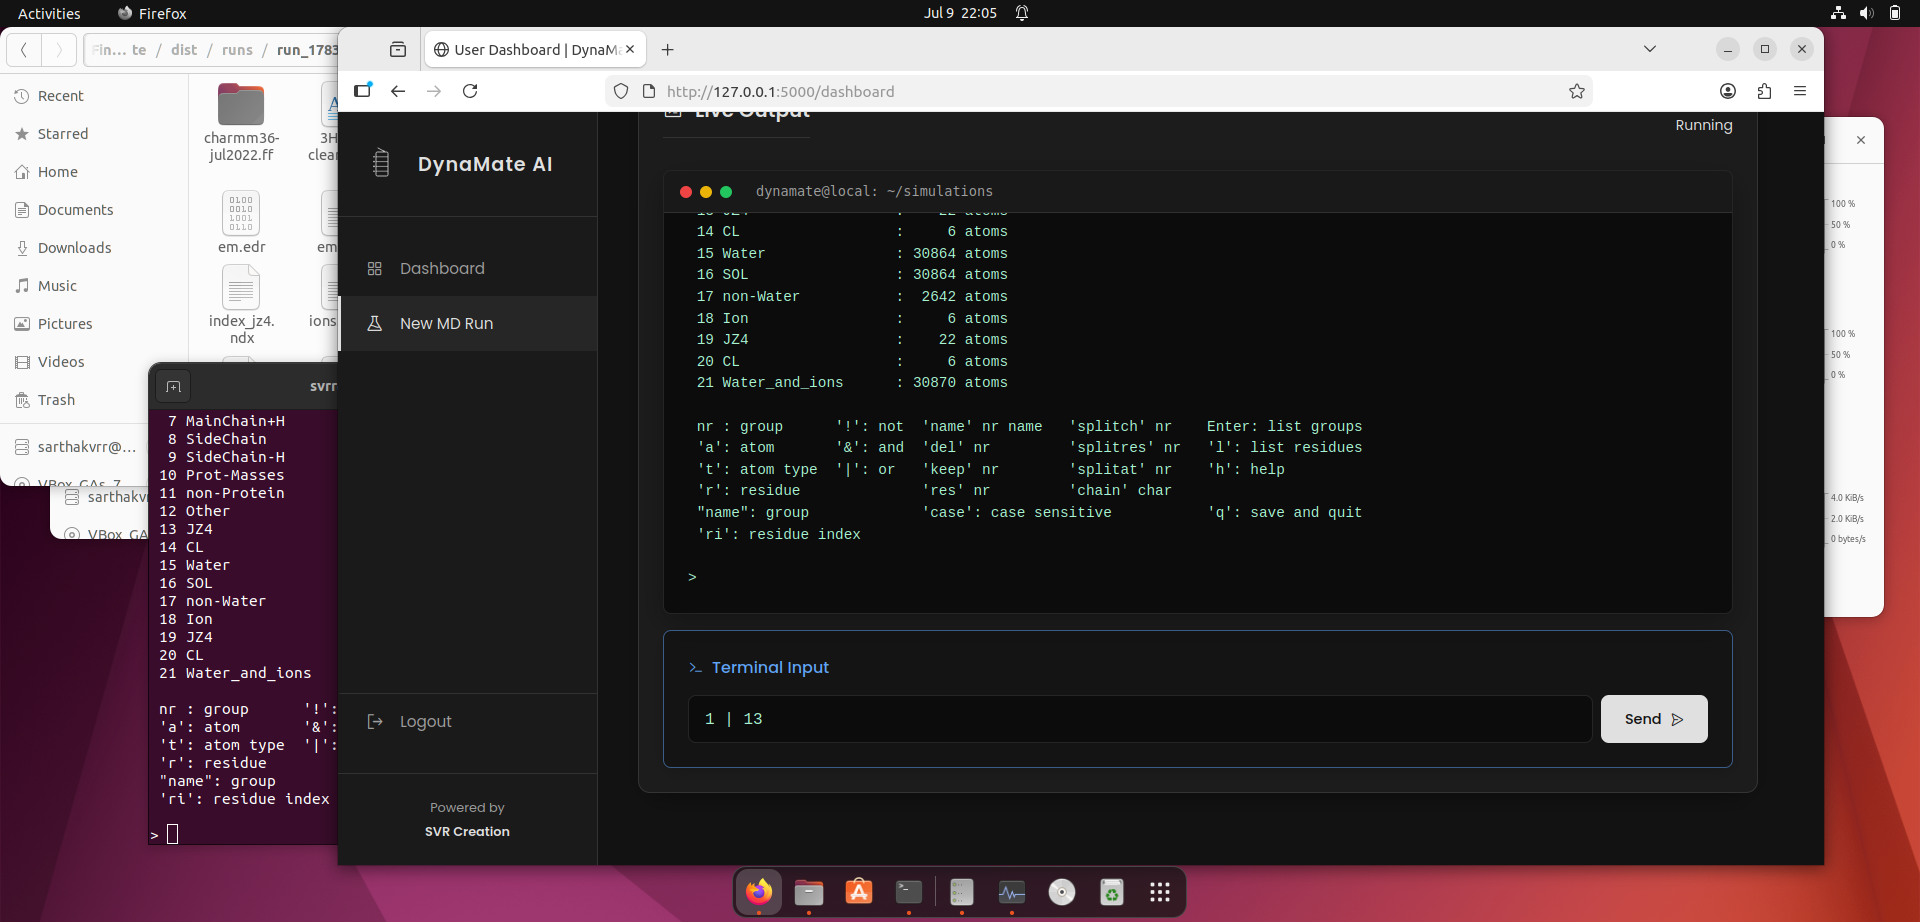This screenshot has height=922, width=1920.
Task: Open Videos in Files sidebar
Action: tap(95, 362)
